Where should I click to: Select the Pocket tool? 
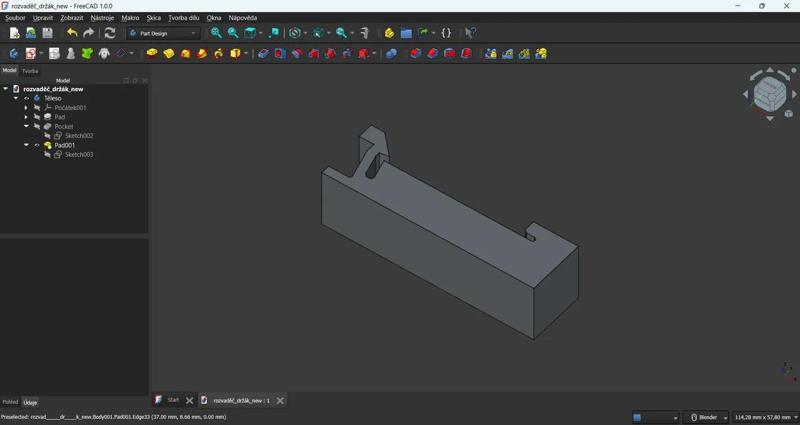coord(263,54)
